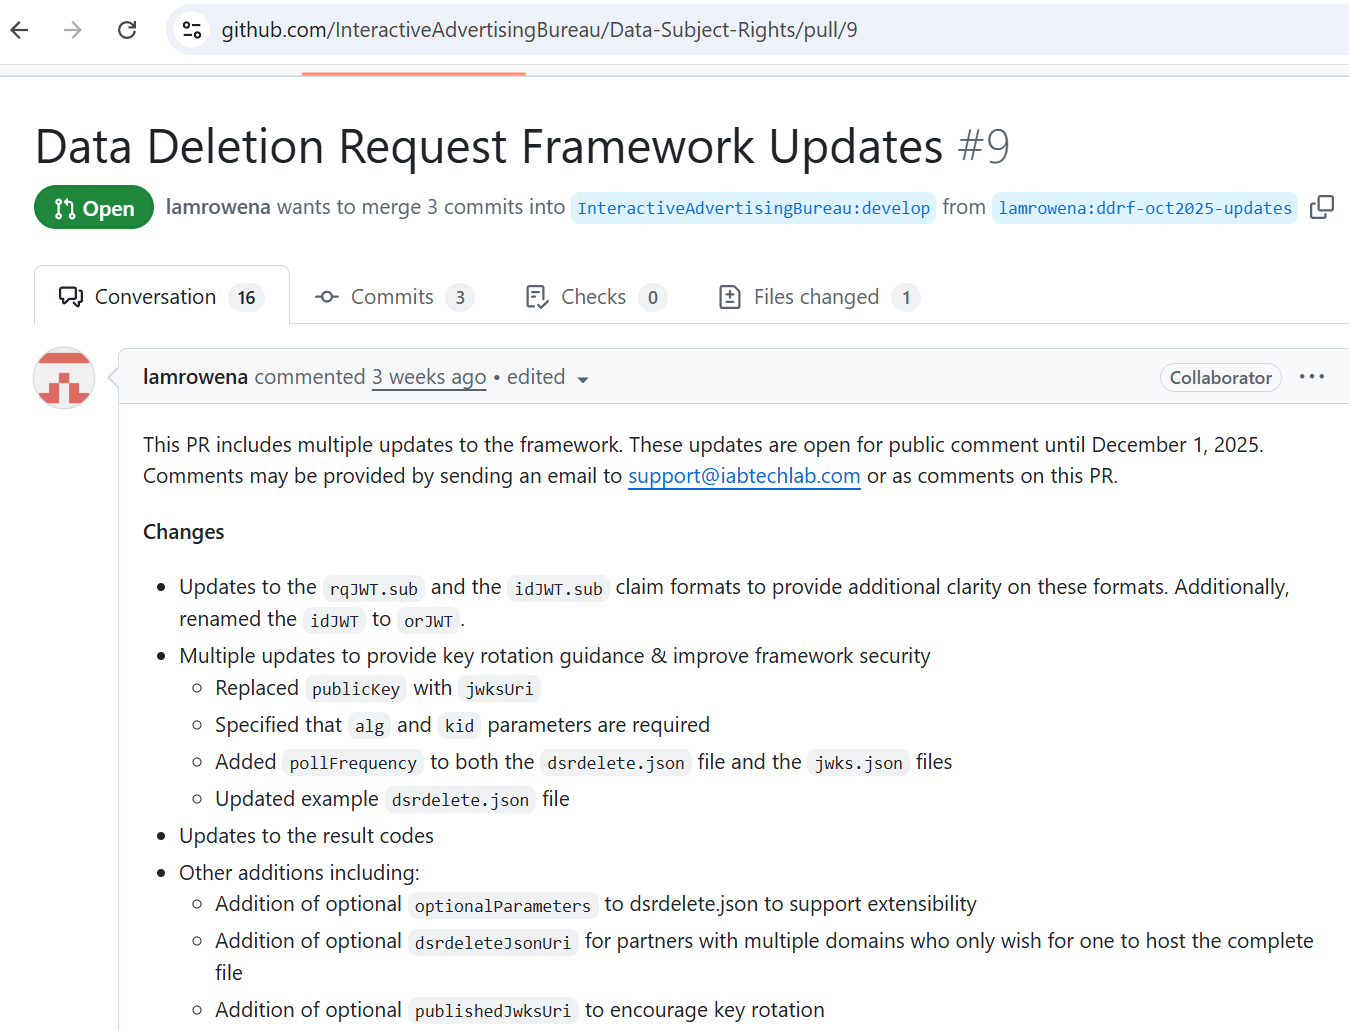Expand the edited history dropdown arrow

tap(583, 379)
